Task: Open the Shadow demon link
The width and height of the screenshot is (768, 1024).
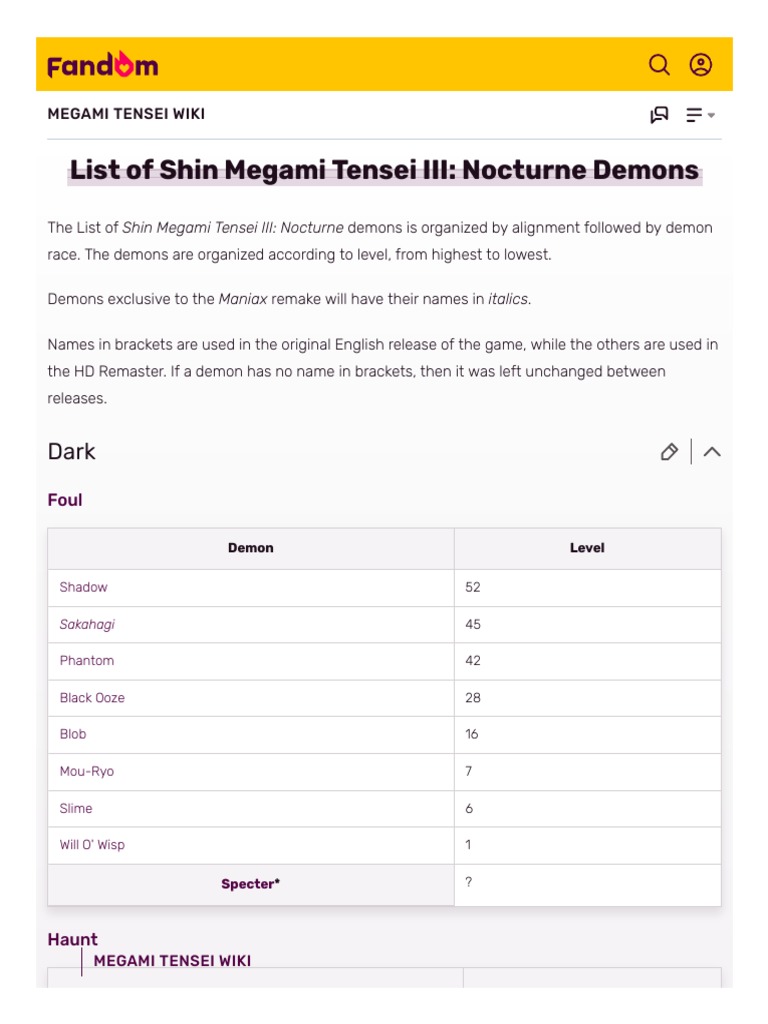Action: 83,587
